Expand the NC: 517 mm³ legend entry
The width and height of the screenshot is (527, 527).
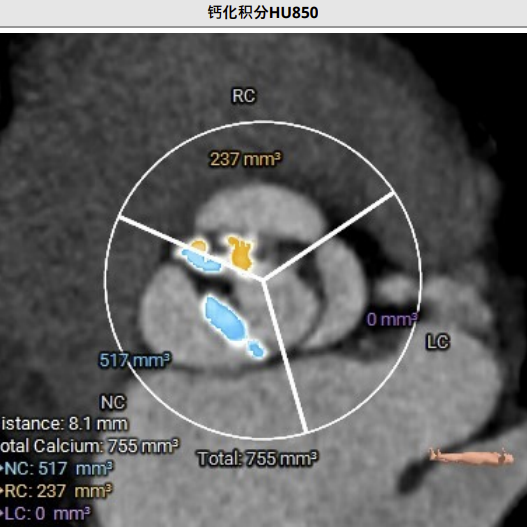click(x=57, y=469)
